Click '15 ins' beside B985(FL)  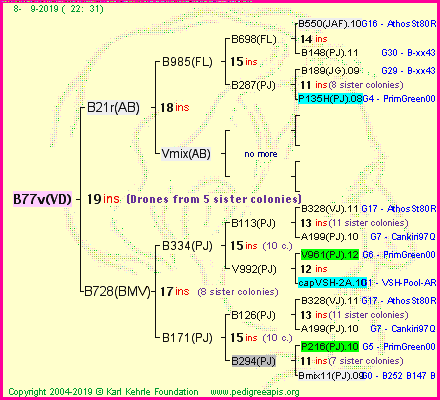click(x=244, y=62)
